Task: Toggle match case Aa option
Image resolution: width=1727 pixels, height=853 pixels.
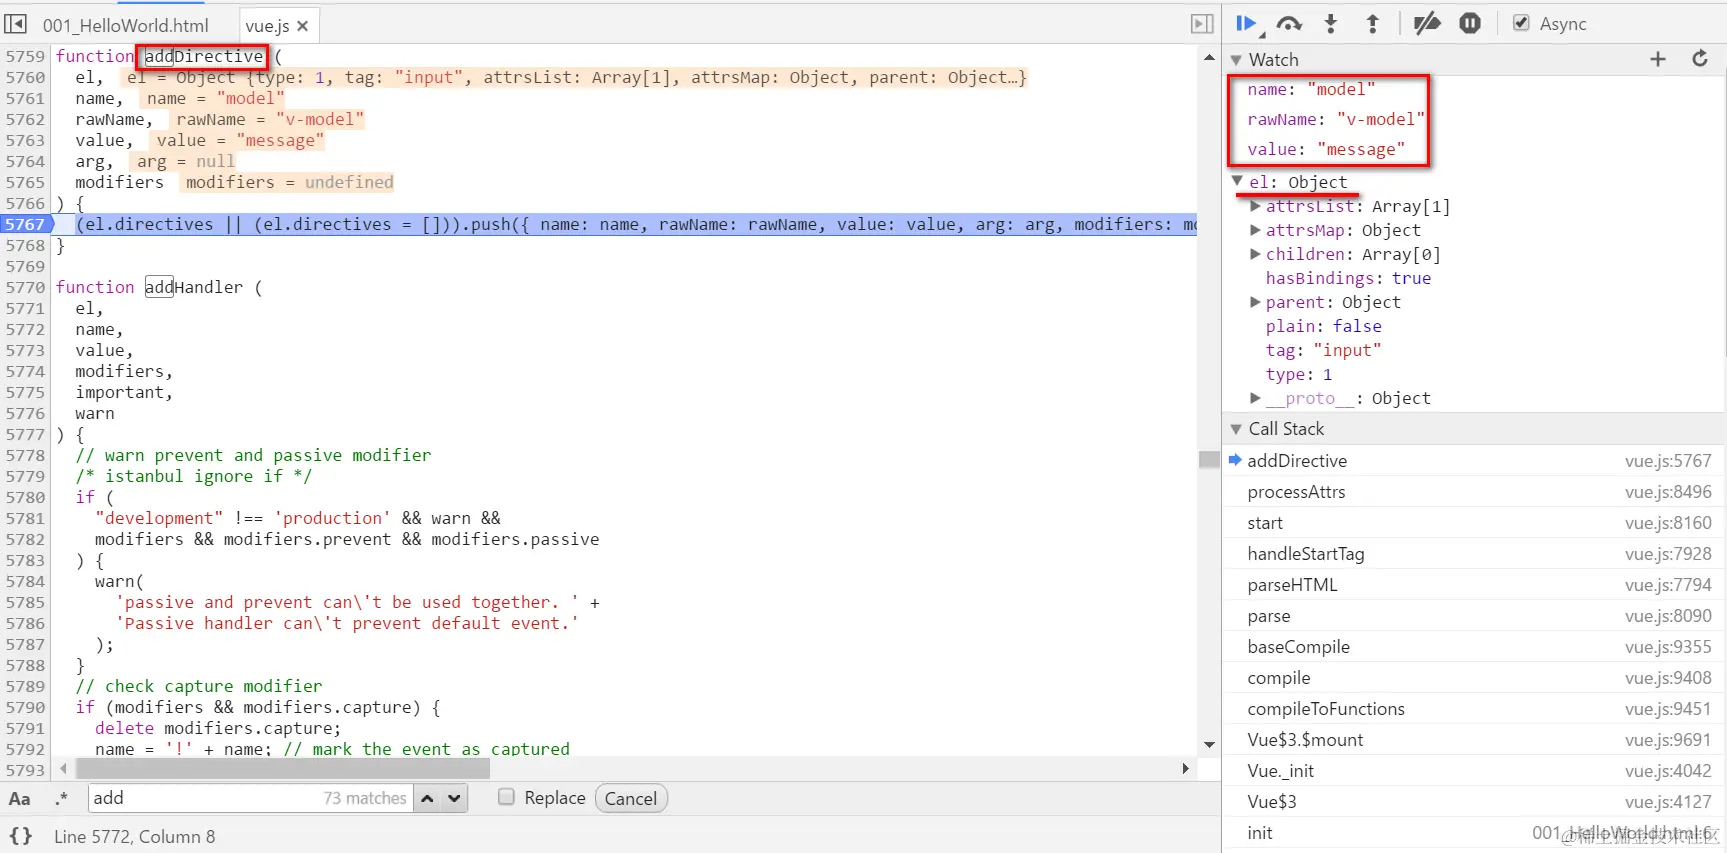Action: tap(19, 798)
